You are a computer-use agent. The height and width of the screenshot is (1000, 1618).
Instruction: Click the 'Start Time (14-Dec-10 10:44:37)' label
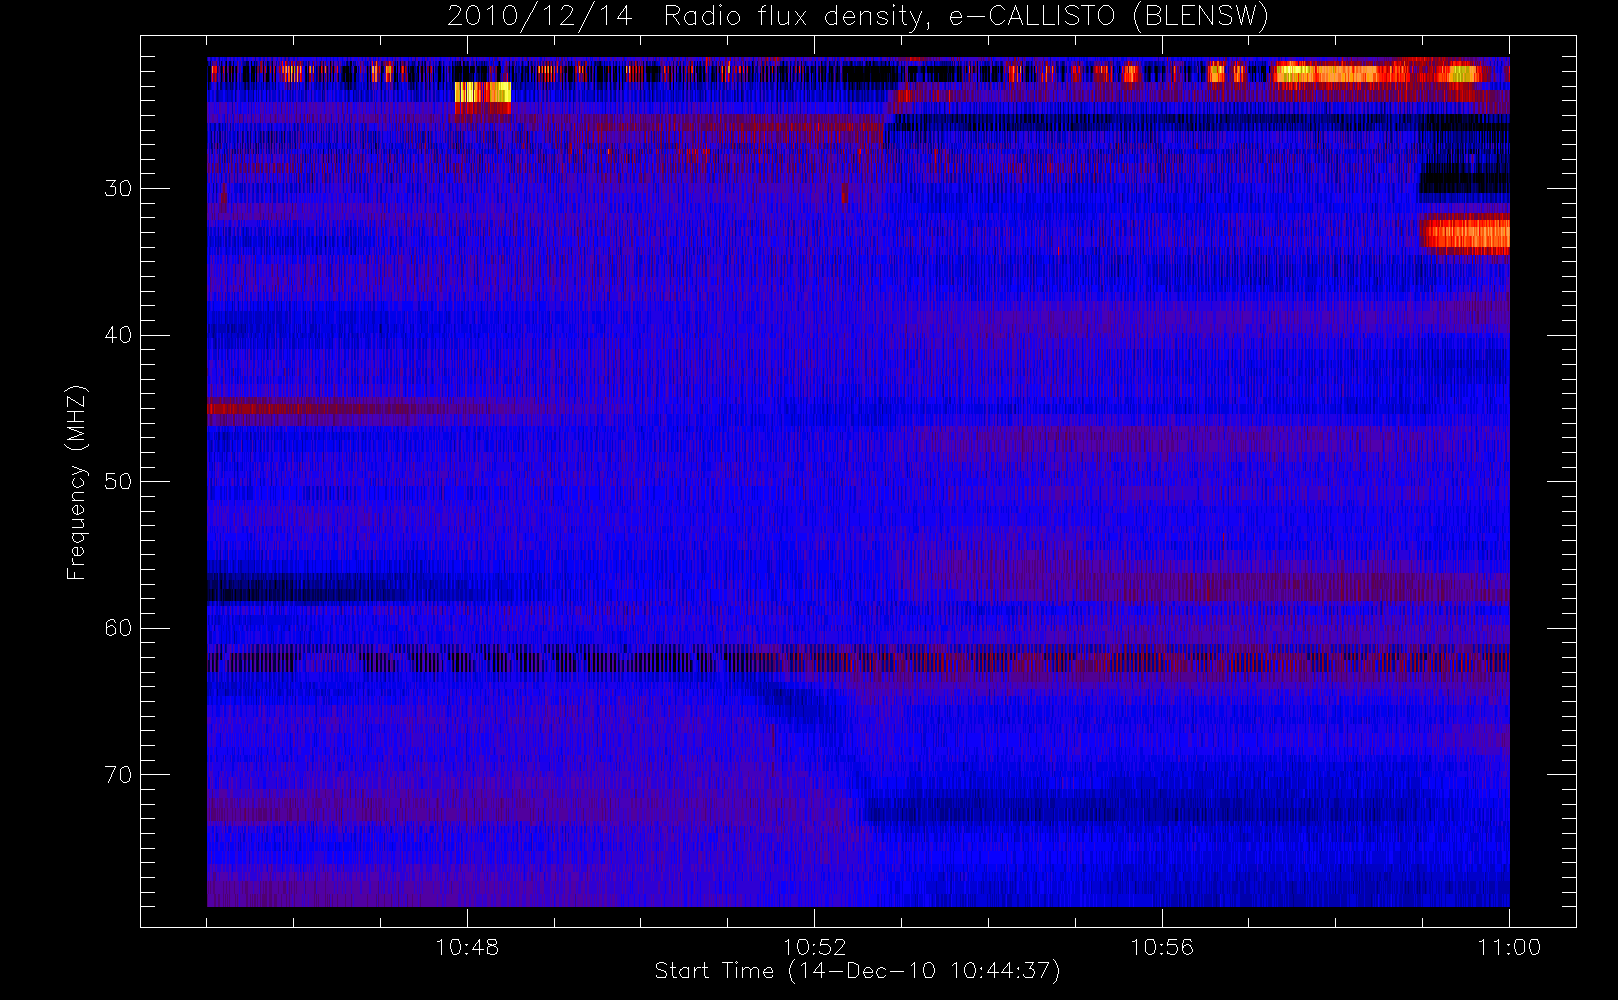click(857, 971)
